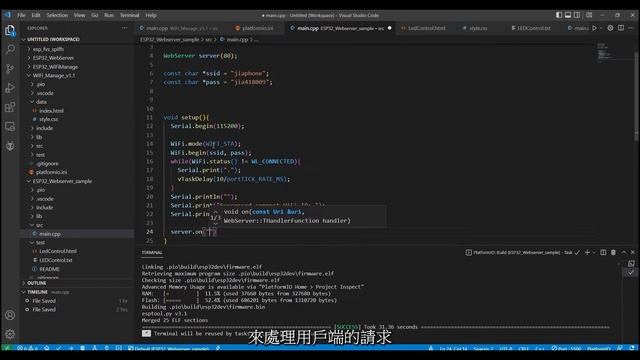The height and width of the screenshot is (360, 640).
Task: Switch to main.cpp WiFi_Manage_v1.1 tab
Action: click(182, 28)
